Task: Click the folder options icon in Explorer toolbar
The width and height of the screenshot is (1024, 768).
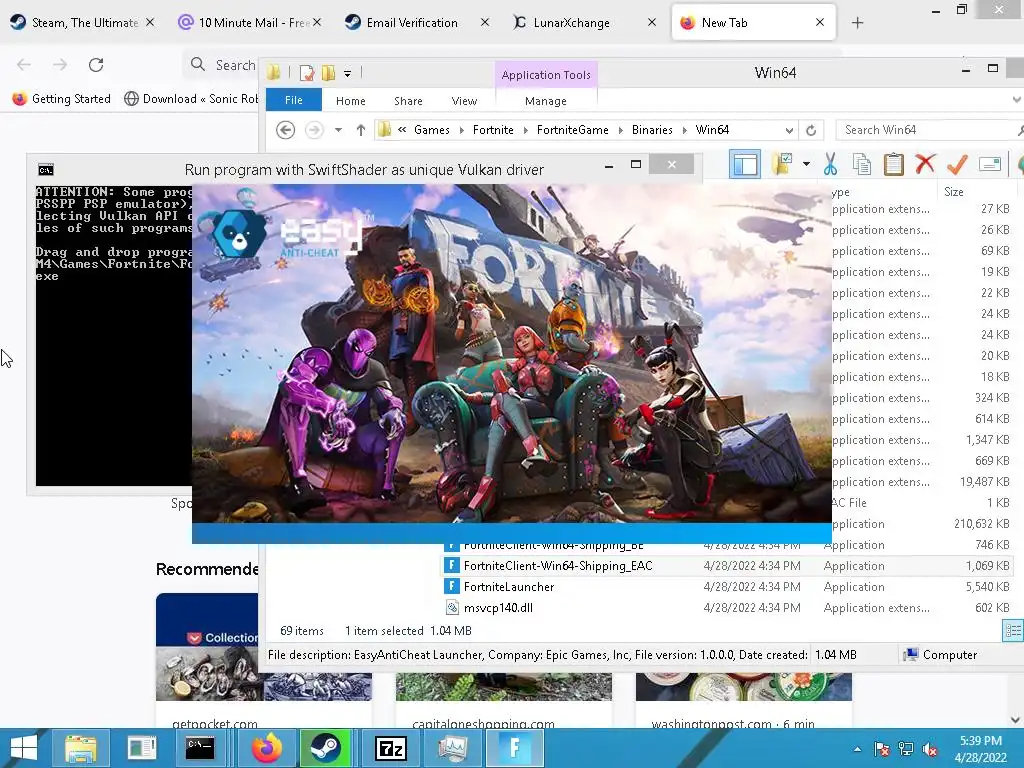Action: click(x=782, y=164)
